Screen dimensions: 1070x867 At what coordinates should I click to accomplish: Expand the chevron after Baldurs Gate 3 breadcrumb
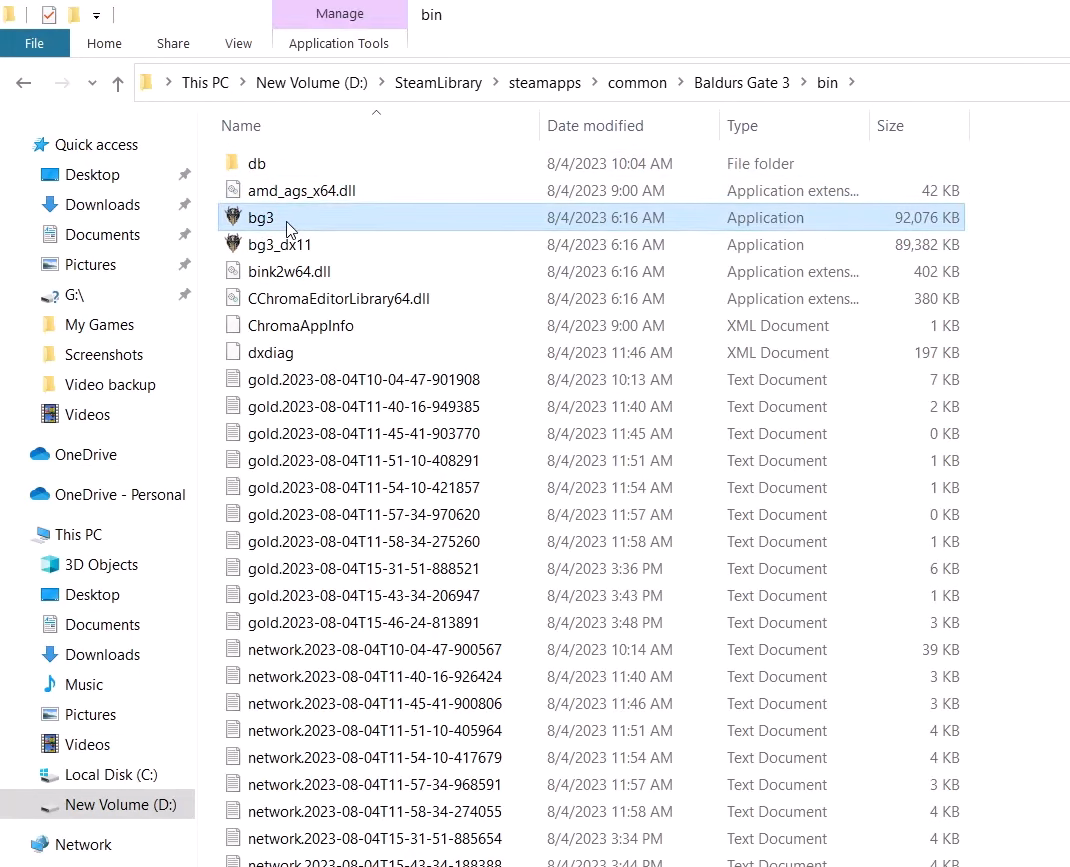pyautogui.click(x=803, y=82)
